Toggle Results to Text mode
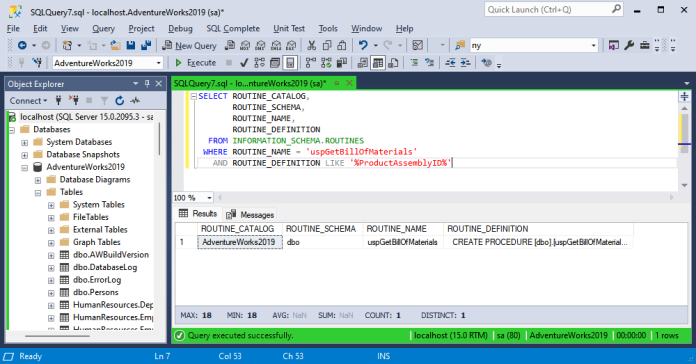The image size is (696, 364). (x=363, y=63)
